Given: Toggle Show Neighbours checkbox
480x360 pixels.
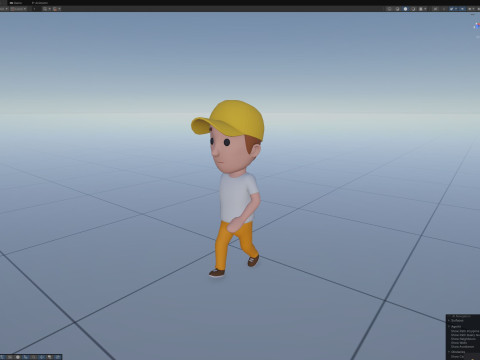Looking at the screenshot, I should (x=463, y=339).
